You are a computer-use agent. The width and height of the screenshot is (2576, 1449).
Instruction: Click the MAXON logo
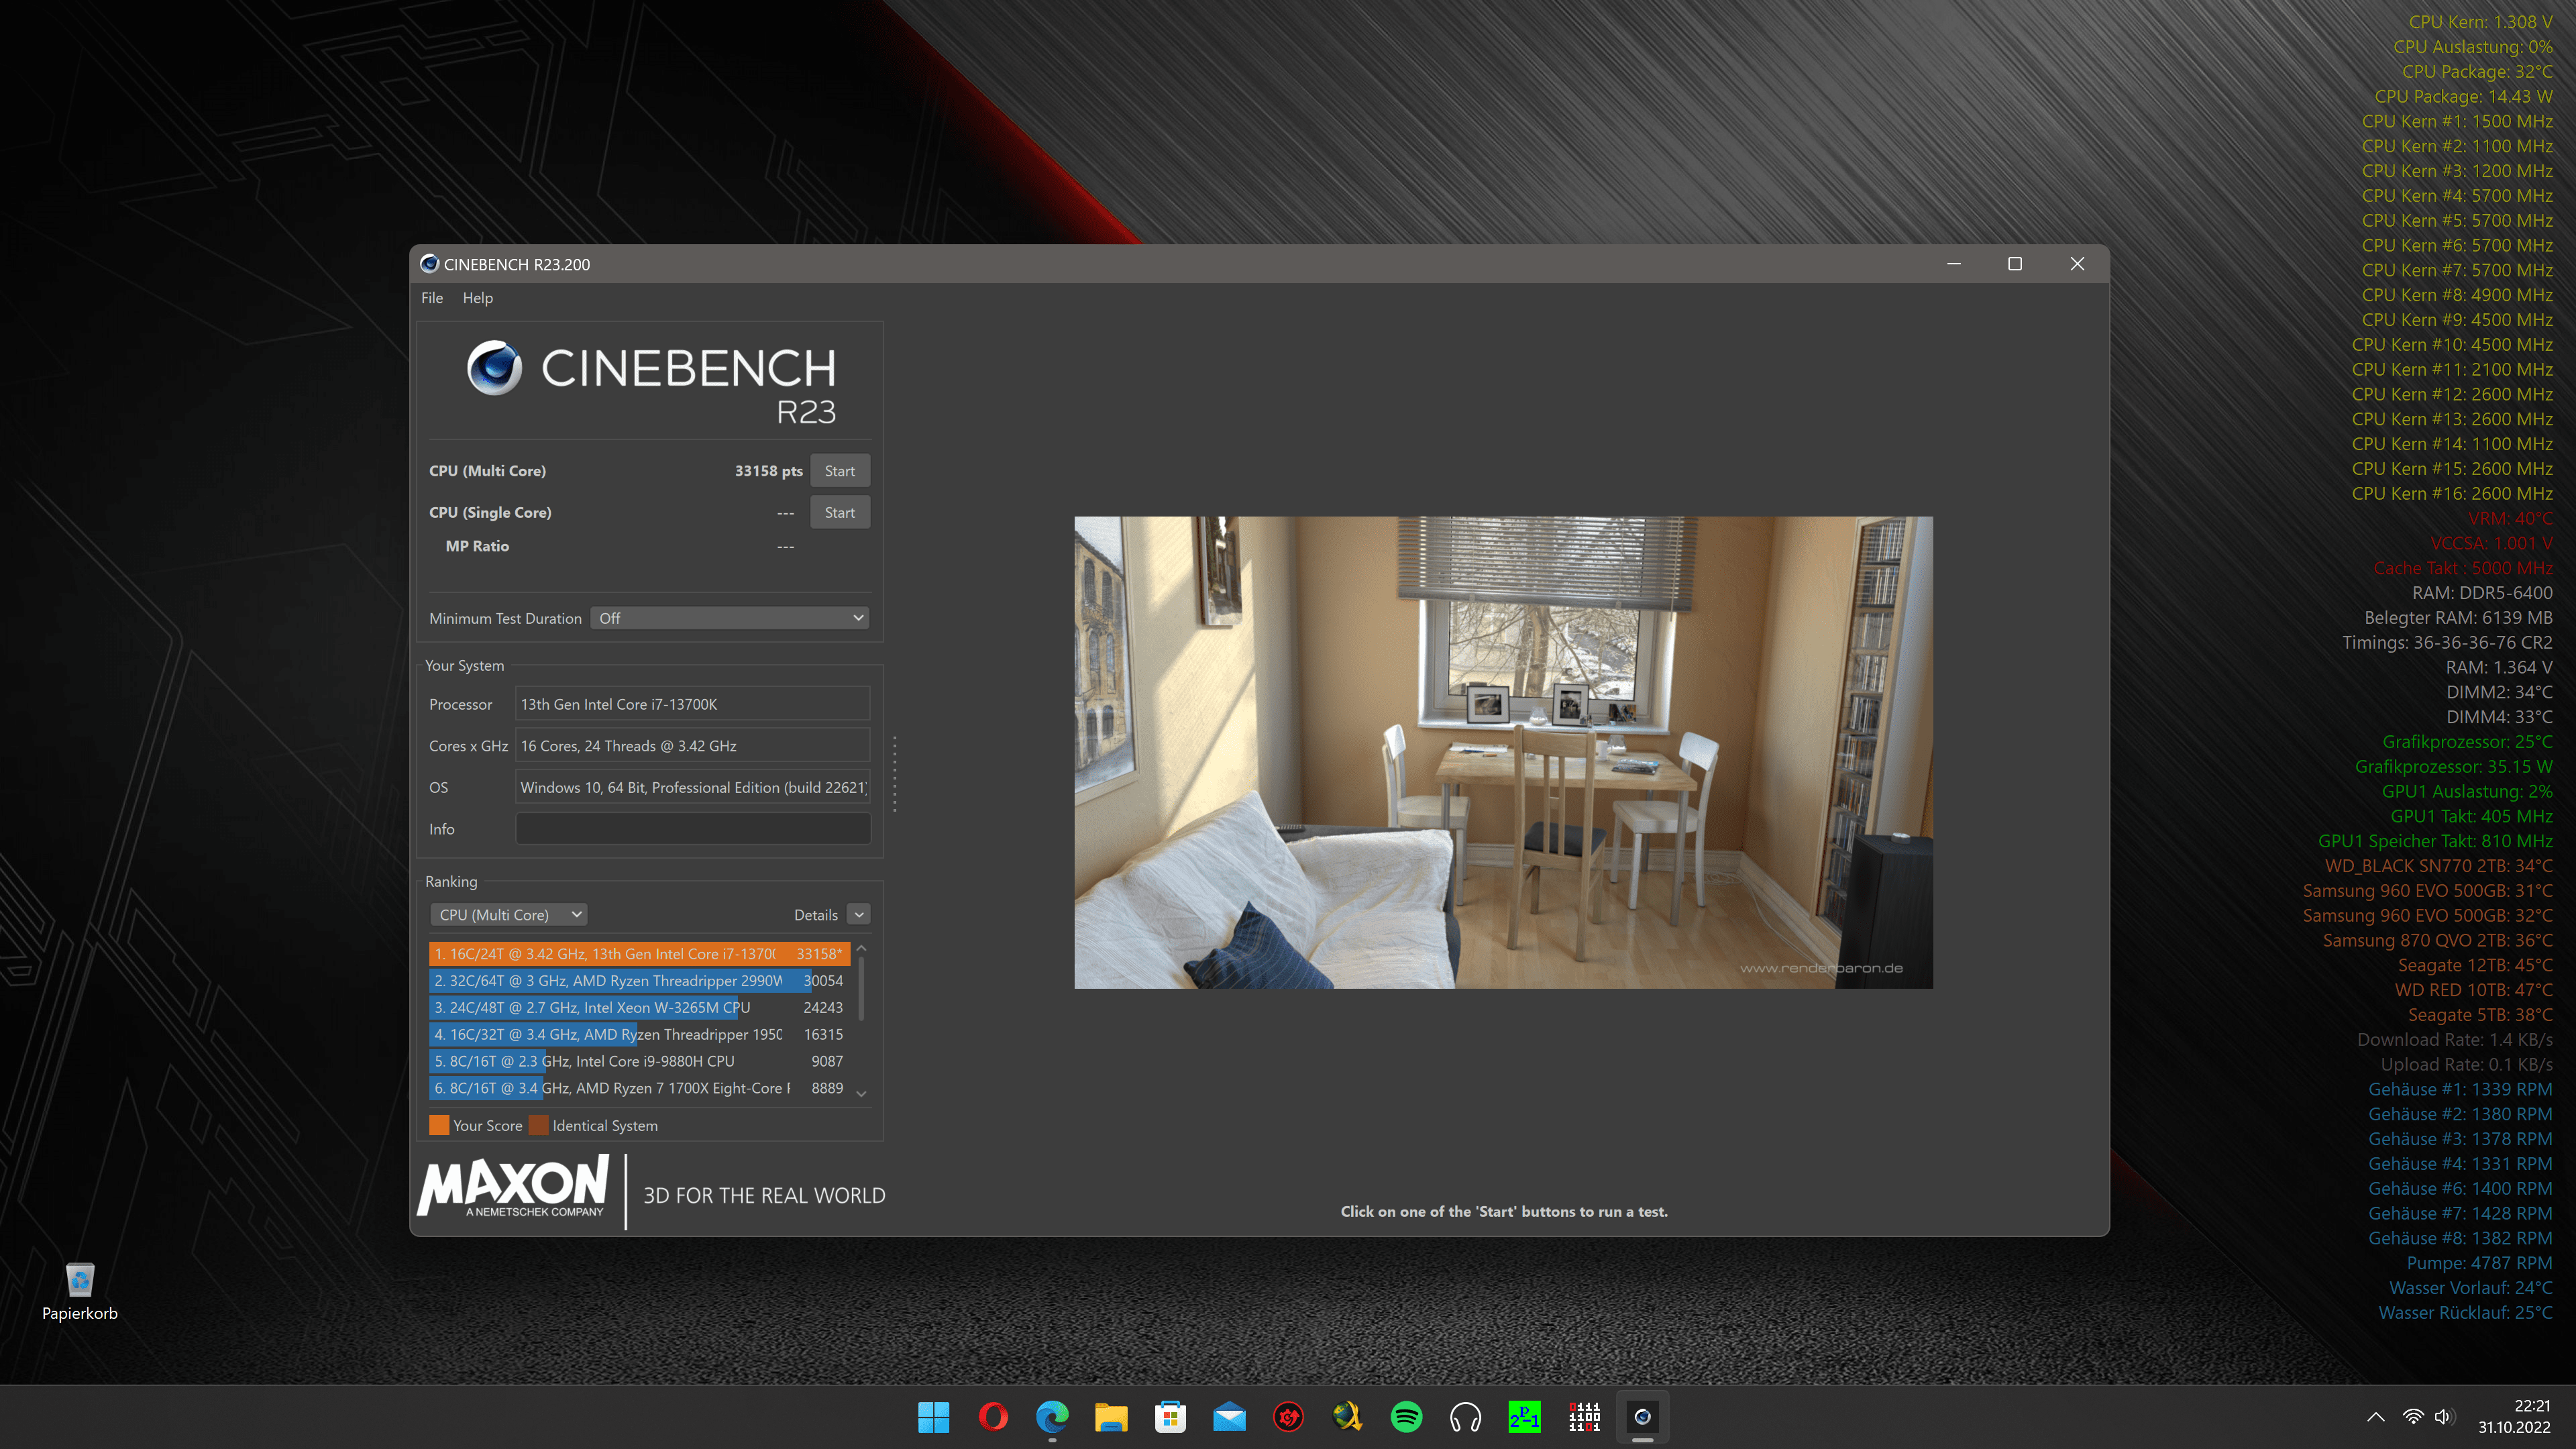click(x=514, y=1186)
